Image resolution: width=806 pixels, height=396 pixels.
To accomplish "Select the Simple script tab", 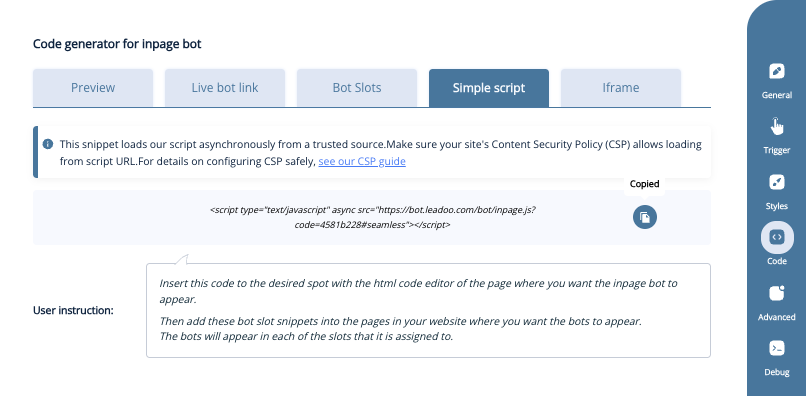I will (489, 88).
